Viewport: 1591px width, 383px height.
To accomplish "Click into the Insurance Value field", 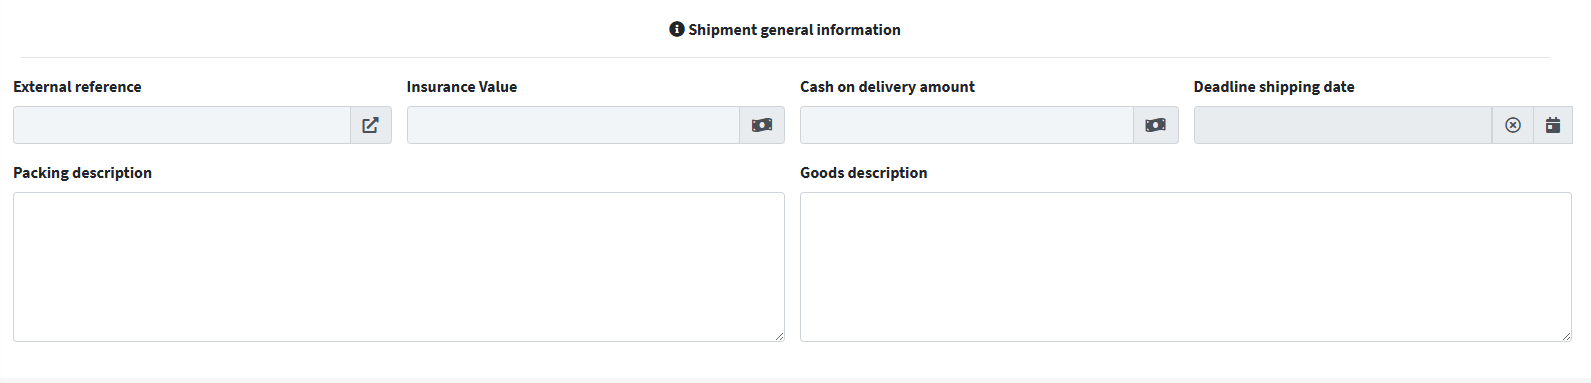I will pyautogui.click(x=573, y=125).
